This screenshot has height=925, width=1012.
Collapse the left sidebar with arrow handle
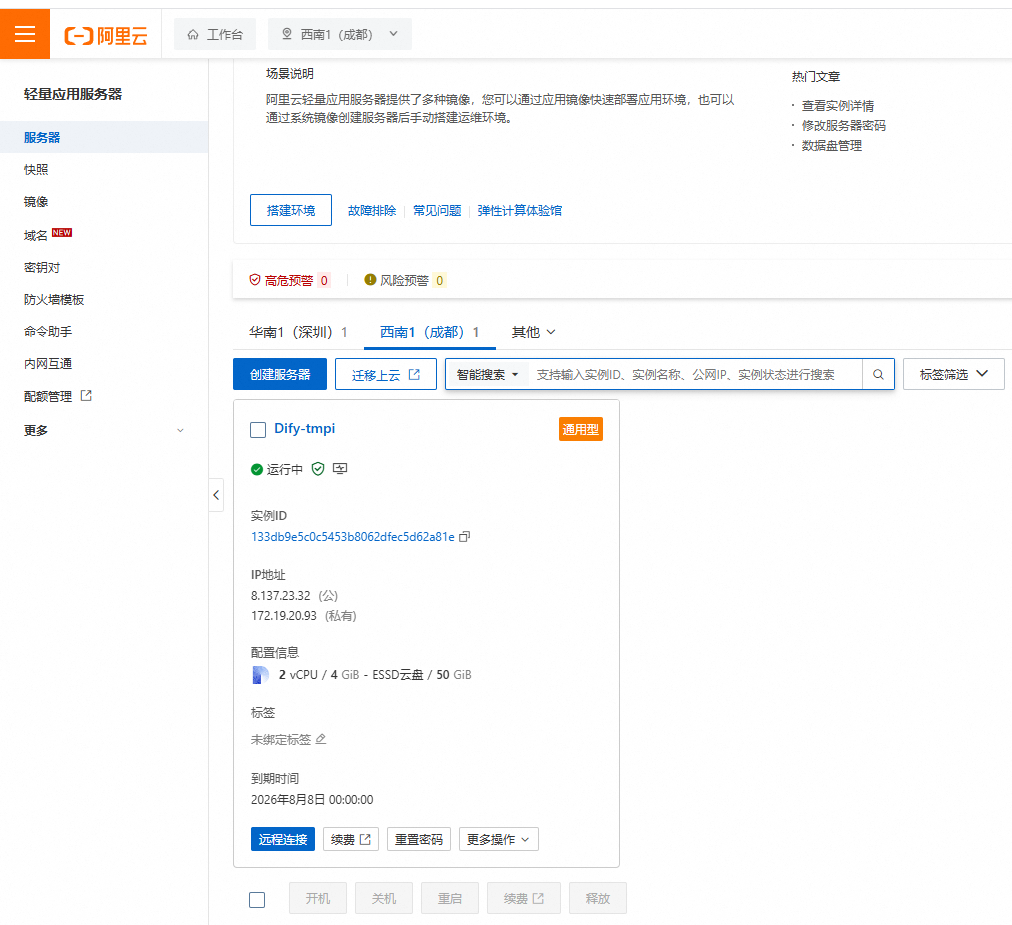[x=216, y=495]
